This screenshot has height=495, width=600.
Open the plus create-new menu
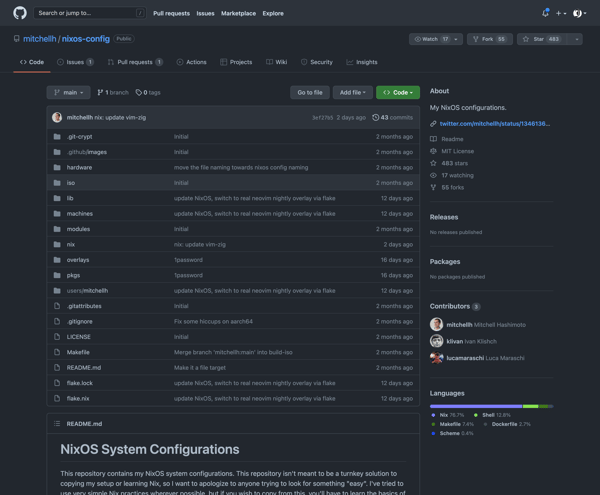[x=561, y=13]
